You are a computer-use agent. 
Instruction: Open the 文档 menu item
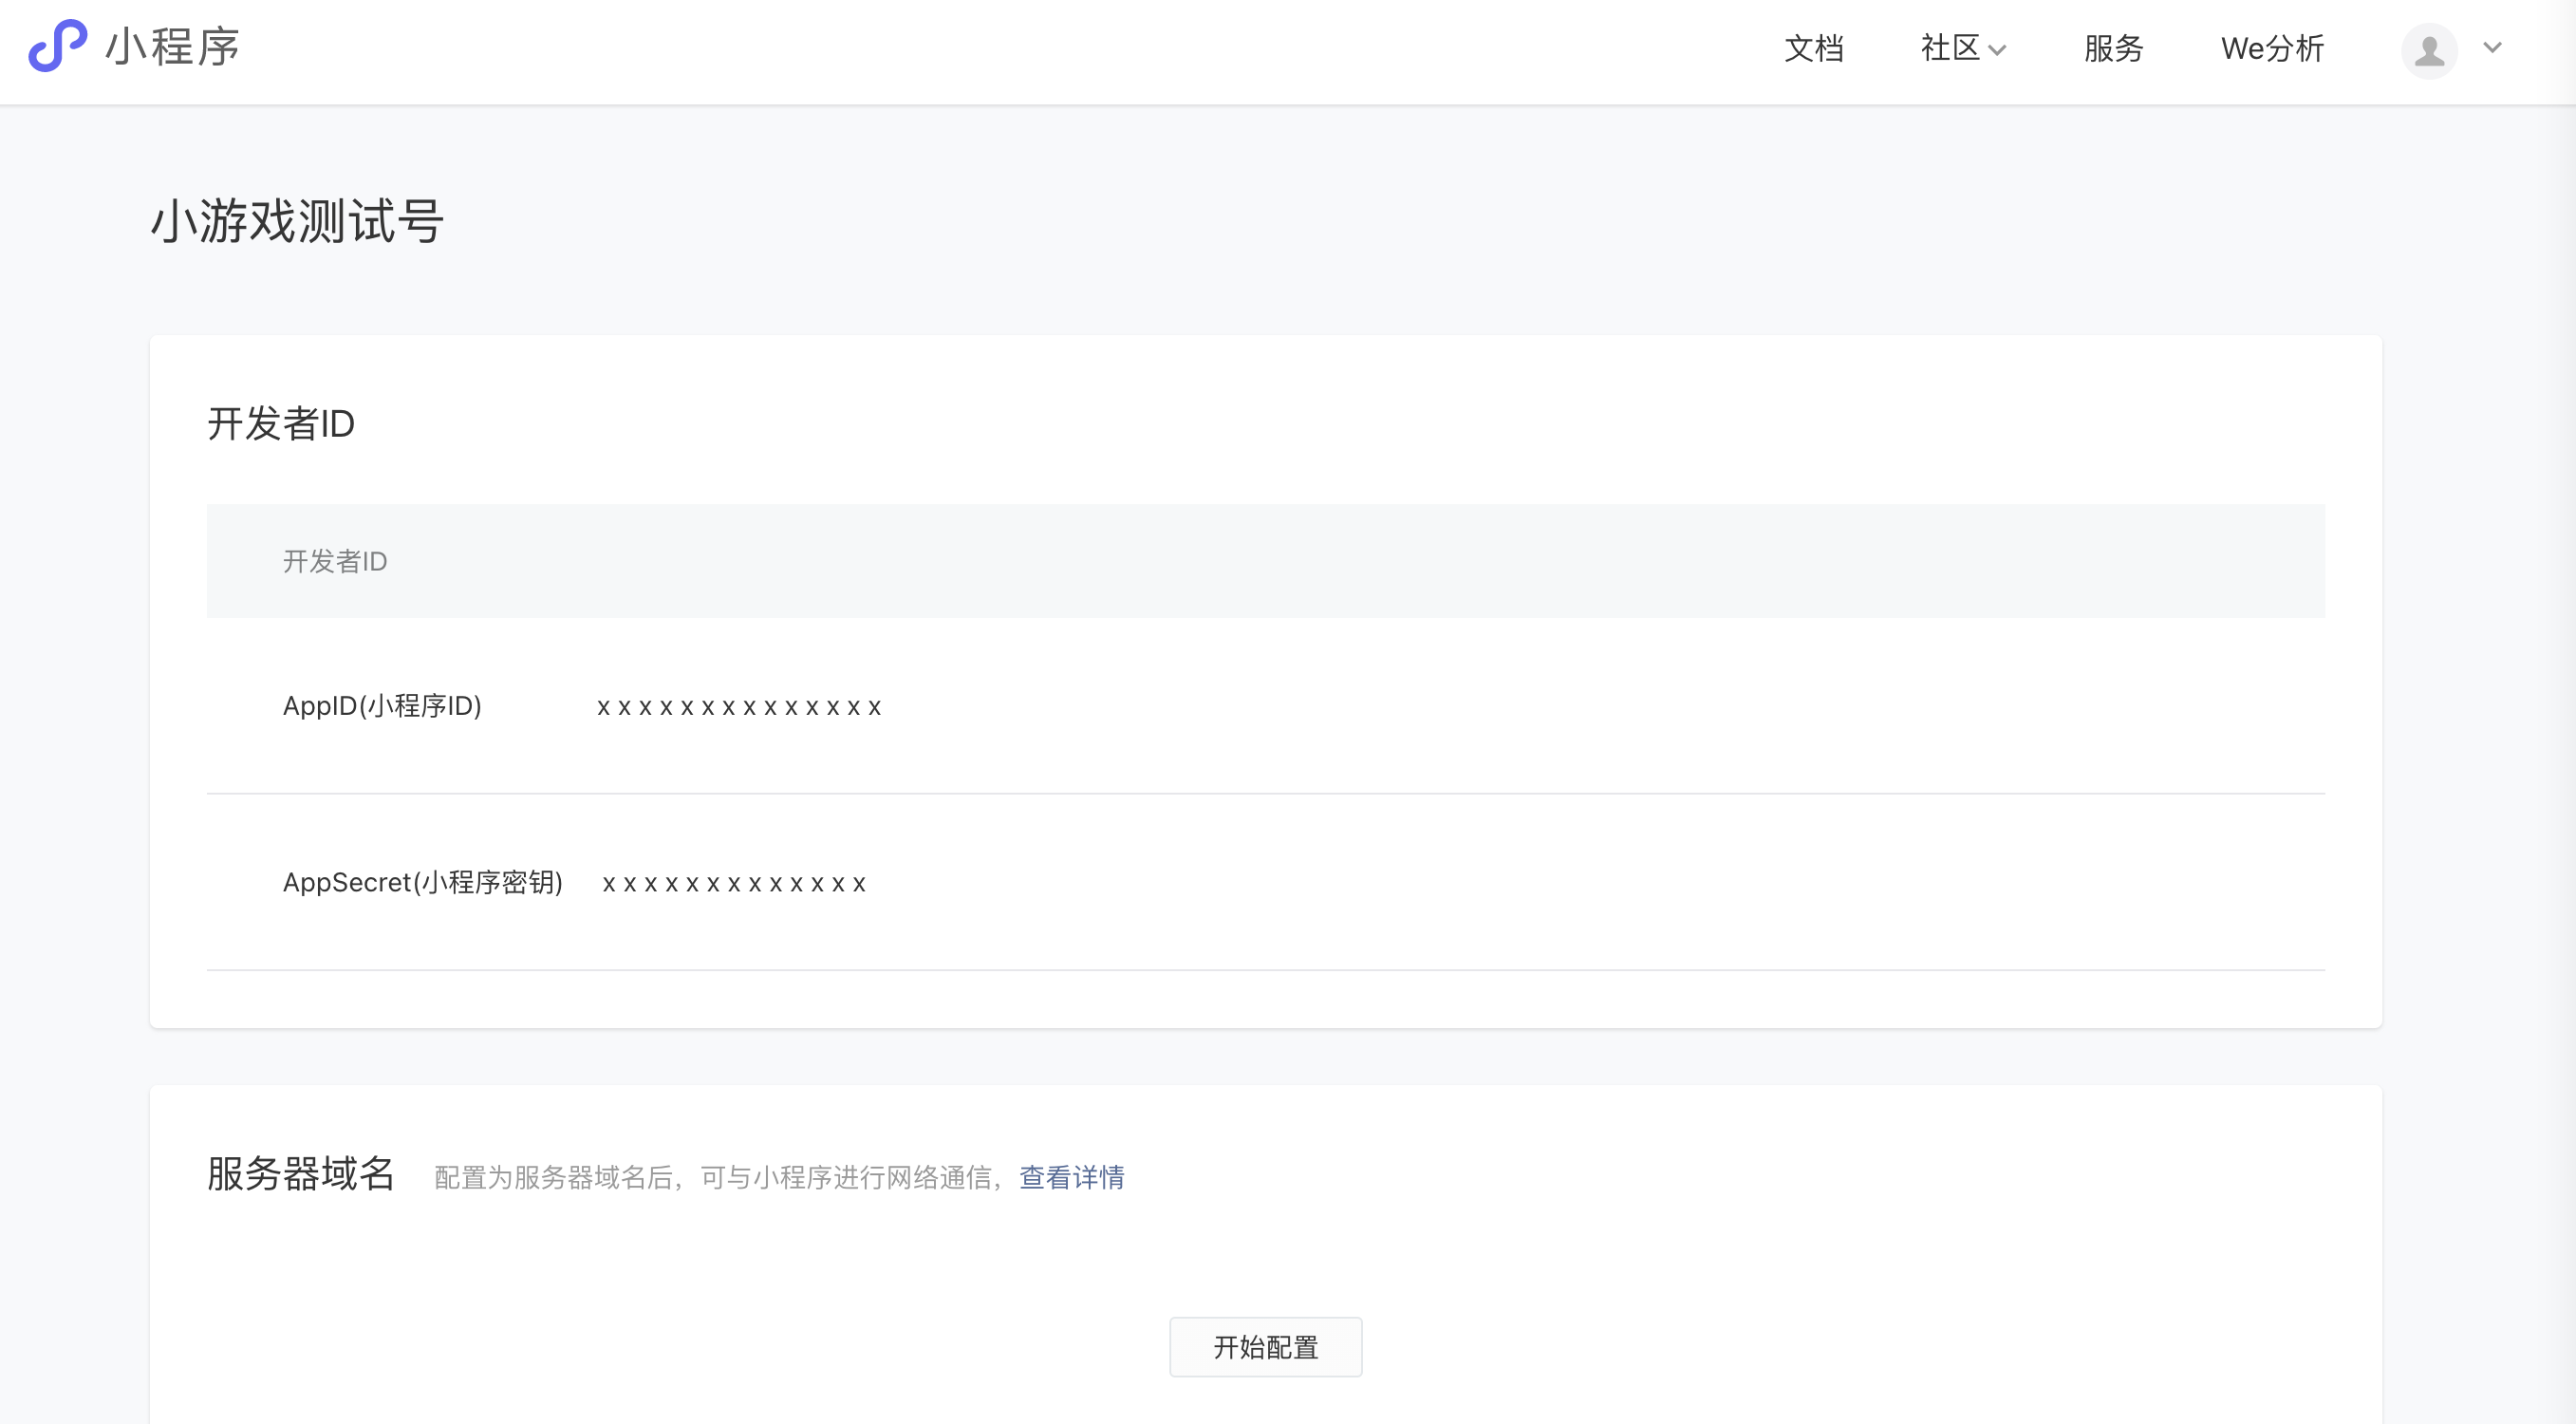(1813, 48)
